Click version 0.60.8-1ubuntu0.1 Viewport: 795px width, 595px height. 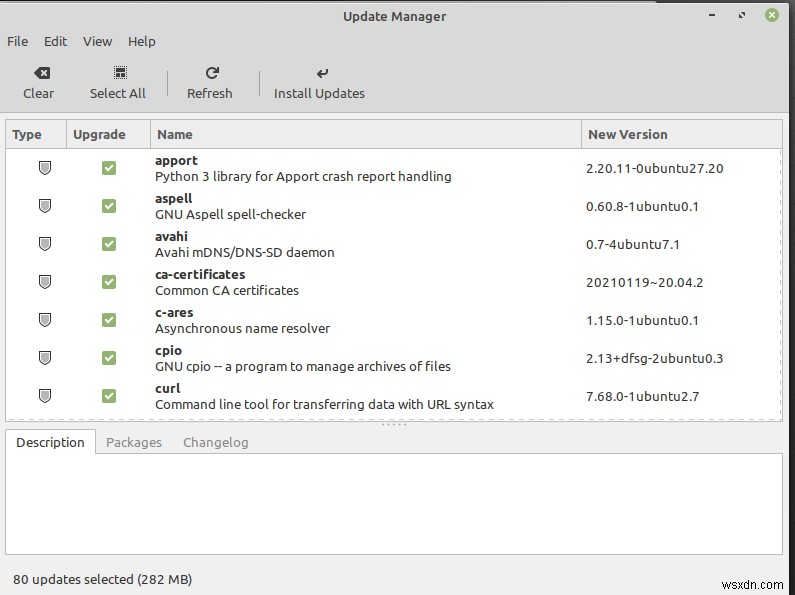click(642, 206)
